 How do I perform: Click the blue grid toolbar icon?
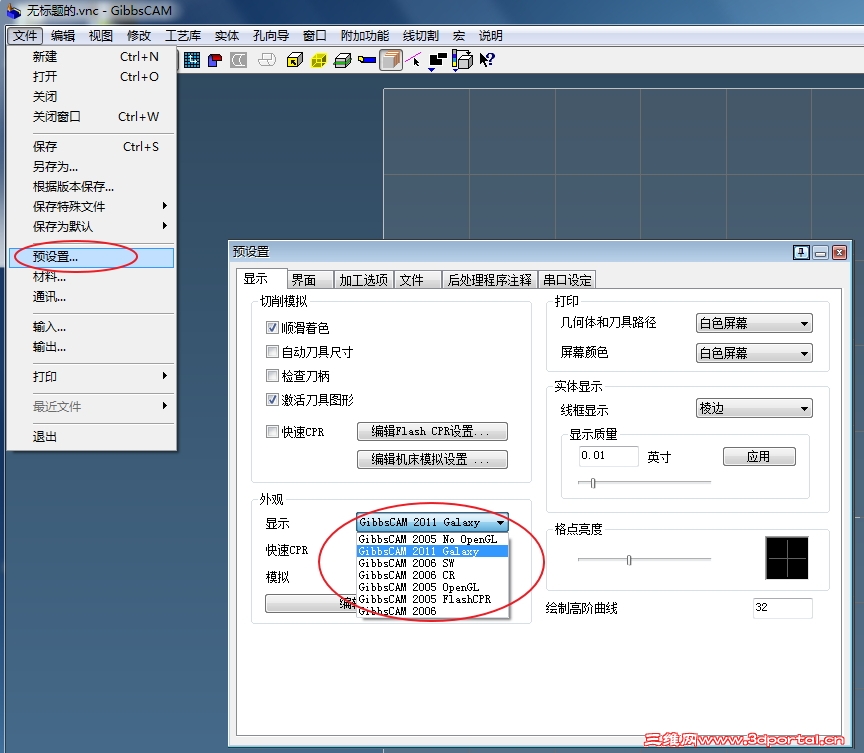(x=192, y=60)
